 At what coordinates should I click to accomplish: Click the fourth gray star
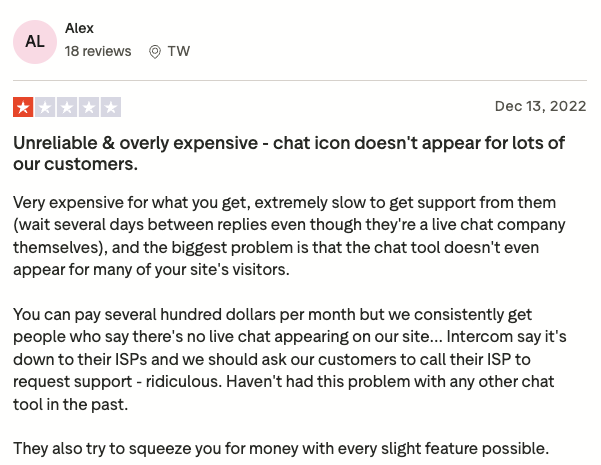[x=89, y=107]
